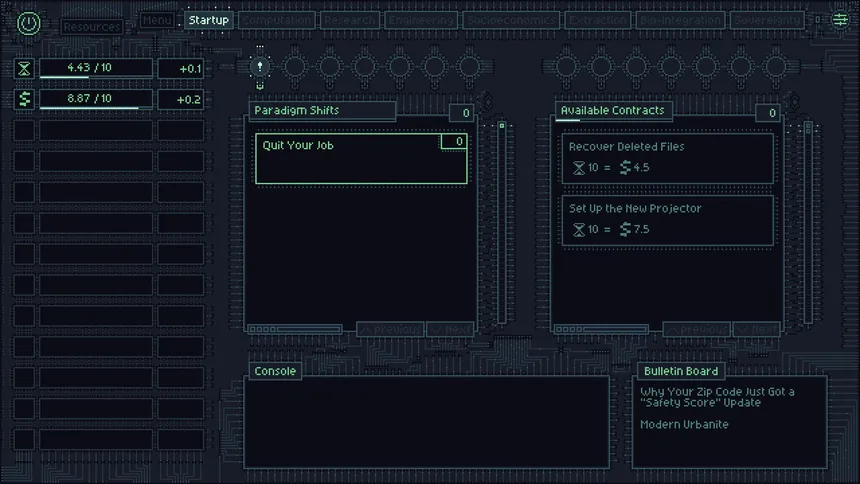This screenshot has height=484, width=860.
Task: Click the Quit Your Job counter box
Action: click(x=454, y=142)
